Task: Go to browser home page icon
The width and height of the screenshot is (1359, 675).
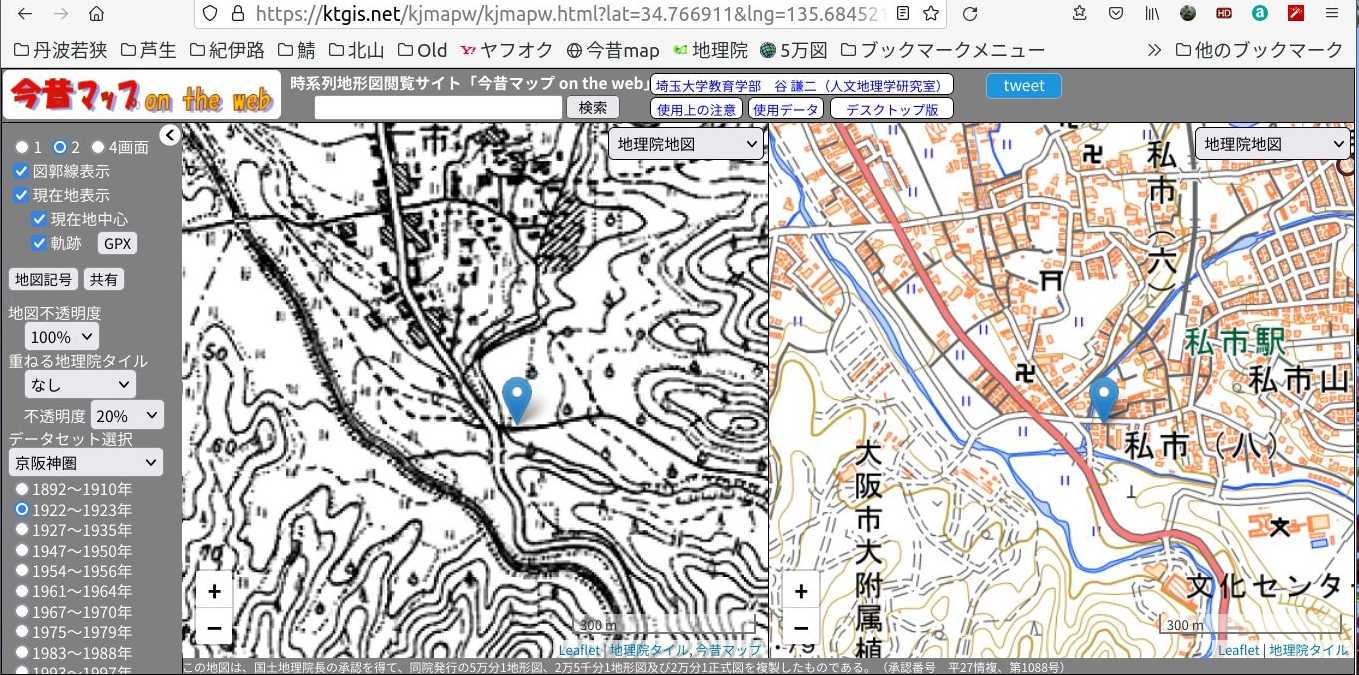Action: 96,14
